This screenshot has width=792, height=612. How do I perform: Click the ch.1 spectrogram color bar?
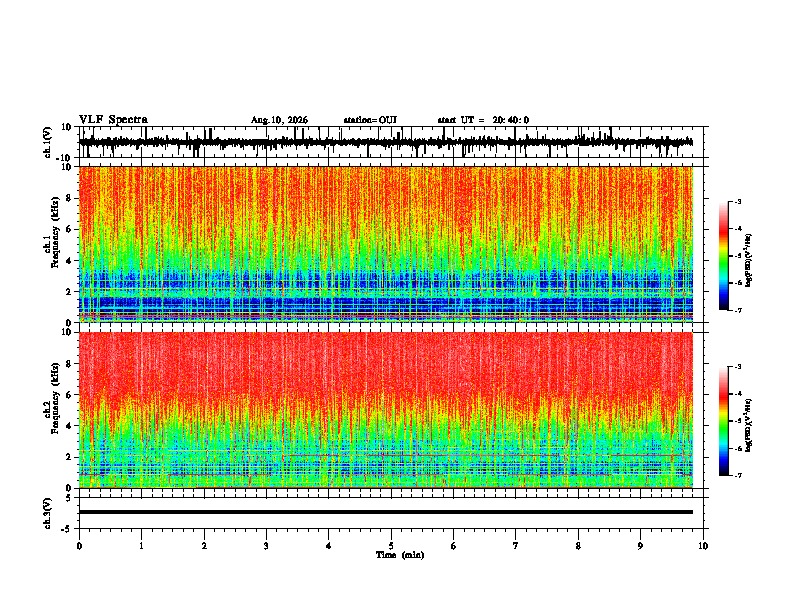[x=723, y=256]
